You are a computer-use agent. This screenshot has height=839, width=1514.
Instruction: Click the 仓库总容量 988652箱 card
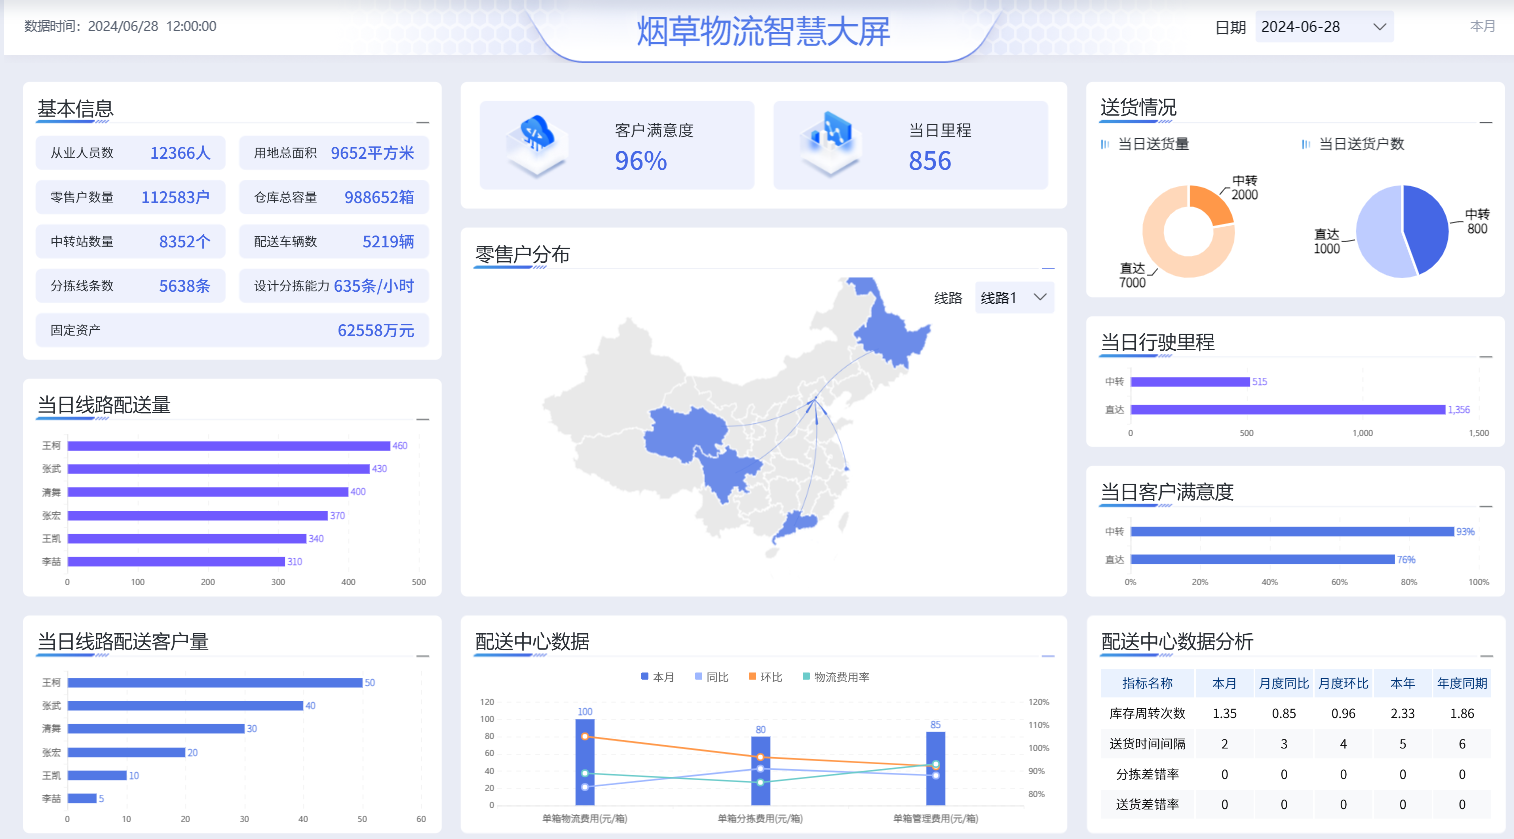[334, 197]
